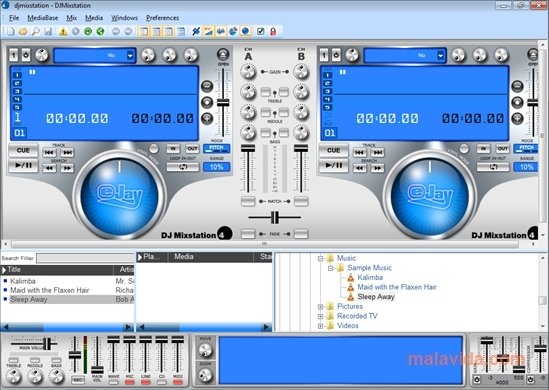Image resolution: width=549 pixels, height=390 pixels.
Task: Open the Mix menu
Action: pyautogui.click(x=71, y=18)
